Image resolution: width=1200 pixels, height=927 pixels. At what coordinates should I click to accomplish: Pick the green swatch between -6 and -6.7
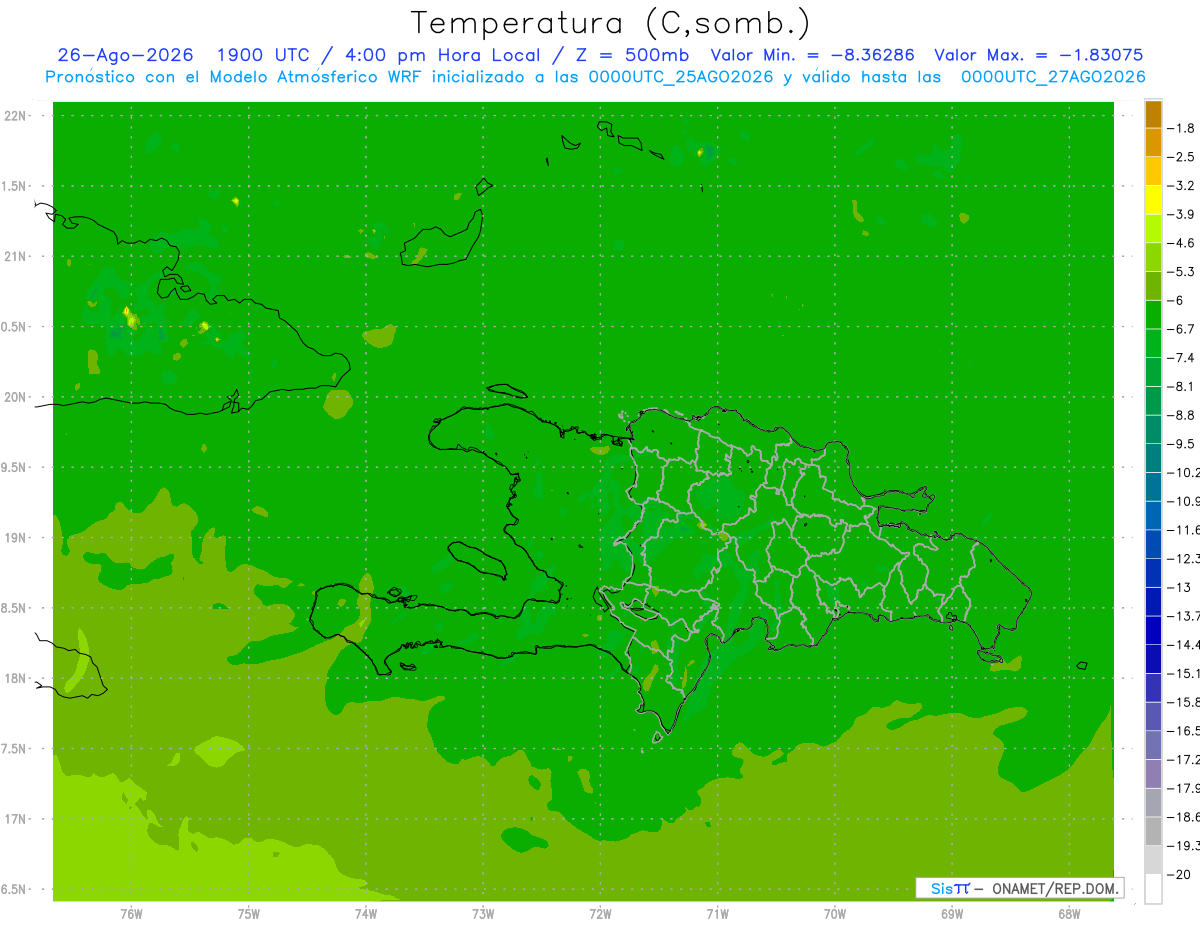(1153, 315)
